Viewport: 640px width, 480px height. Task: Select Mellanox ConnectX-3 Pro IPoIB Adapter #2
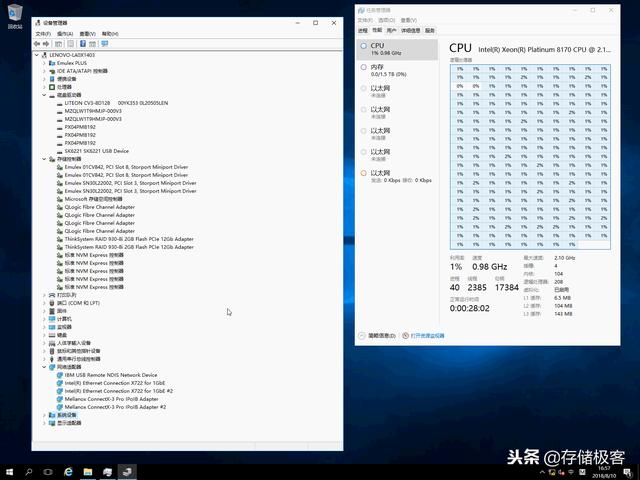116,407
